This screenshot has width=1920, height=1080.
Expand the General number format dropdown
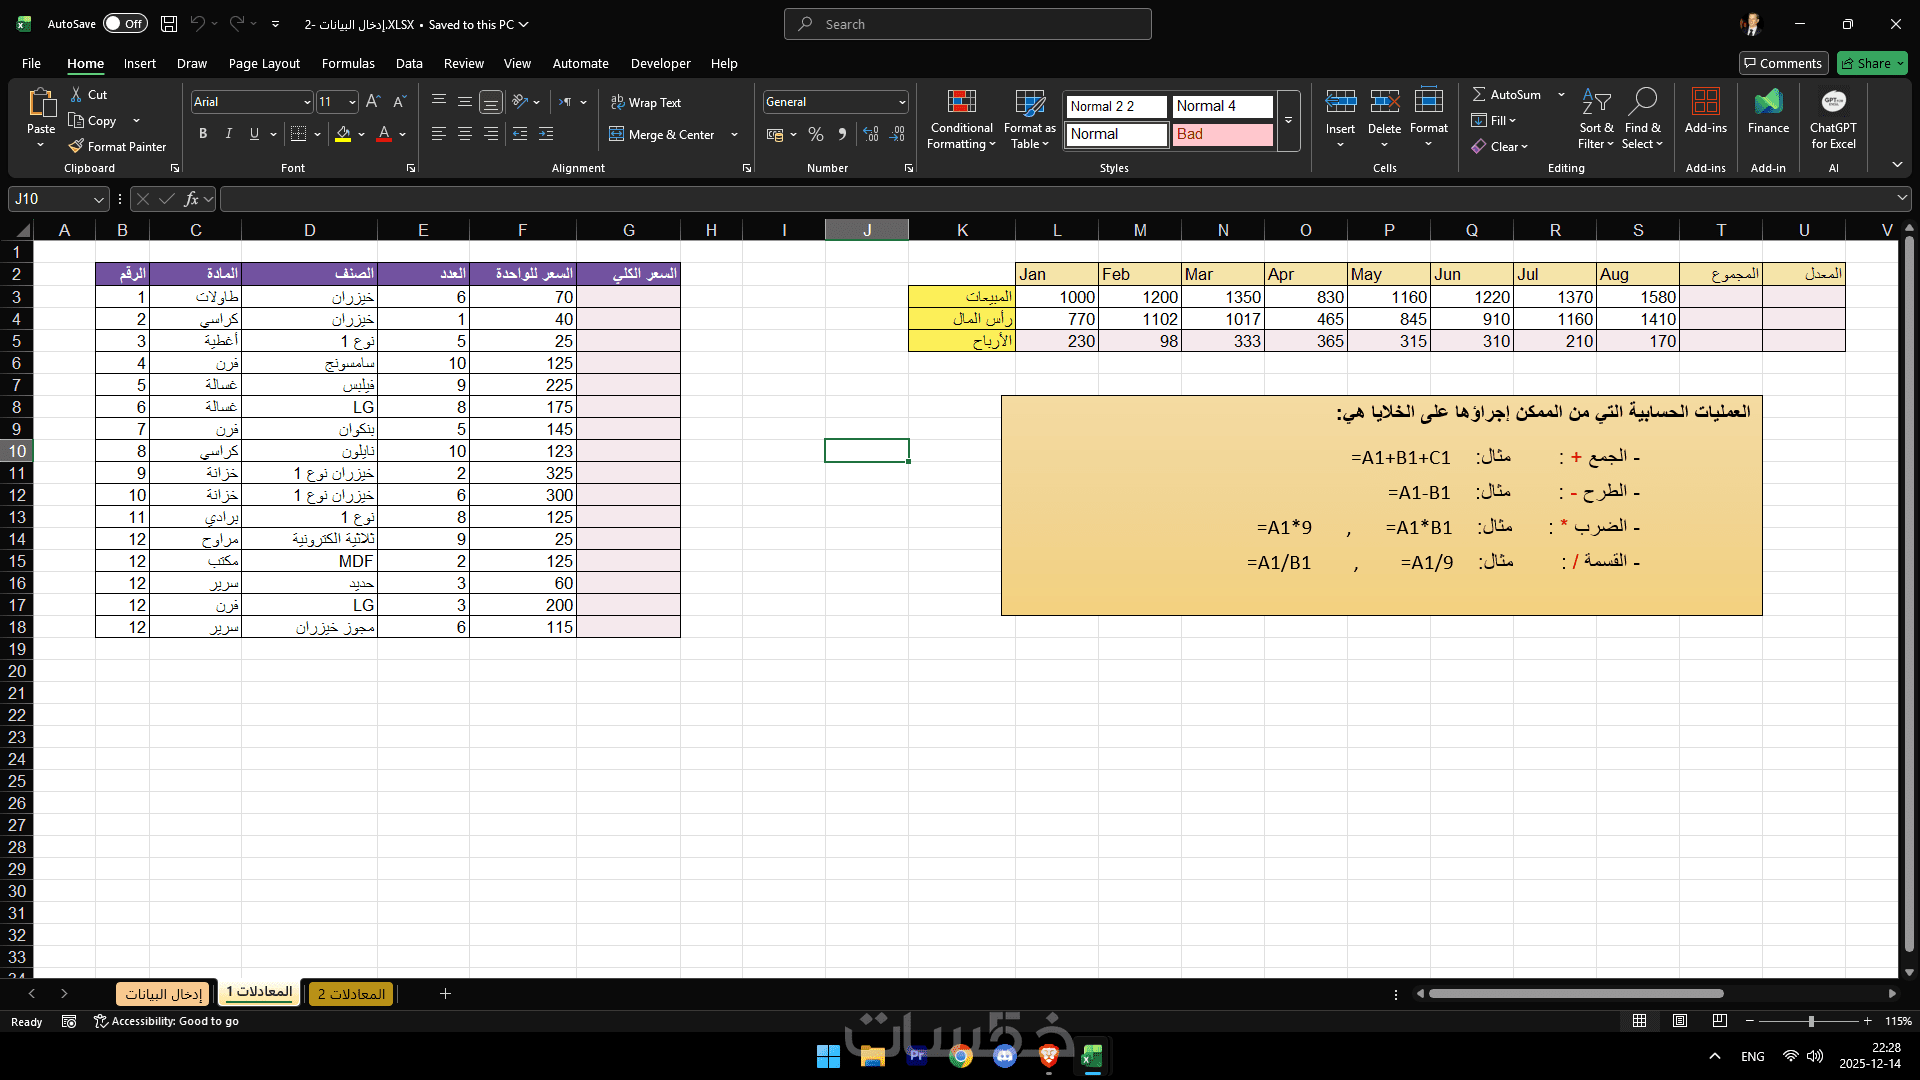pyautogui.click(x=901, y=102)
